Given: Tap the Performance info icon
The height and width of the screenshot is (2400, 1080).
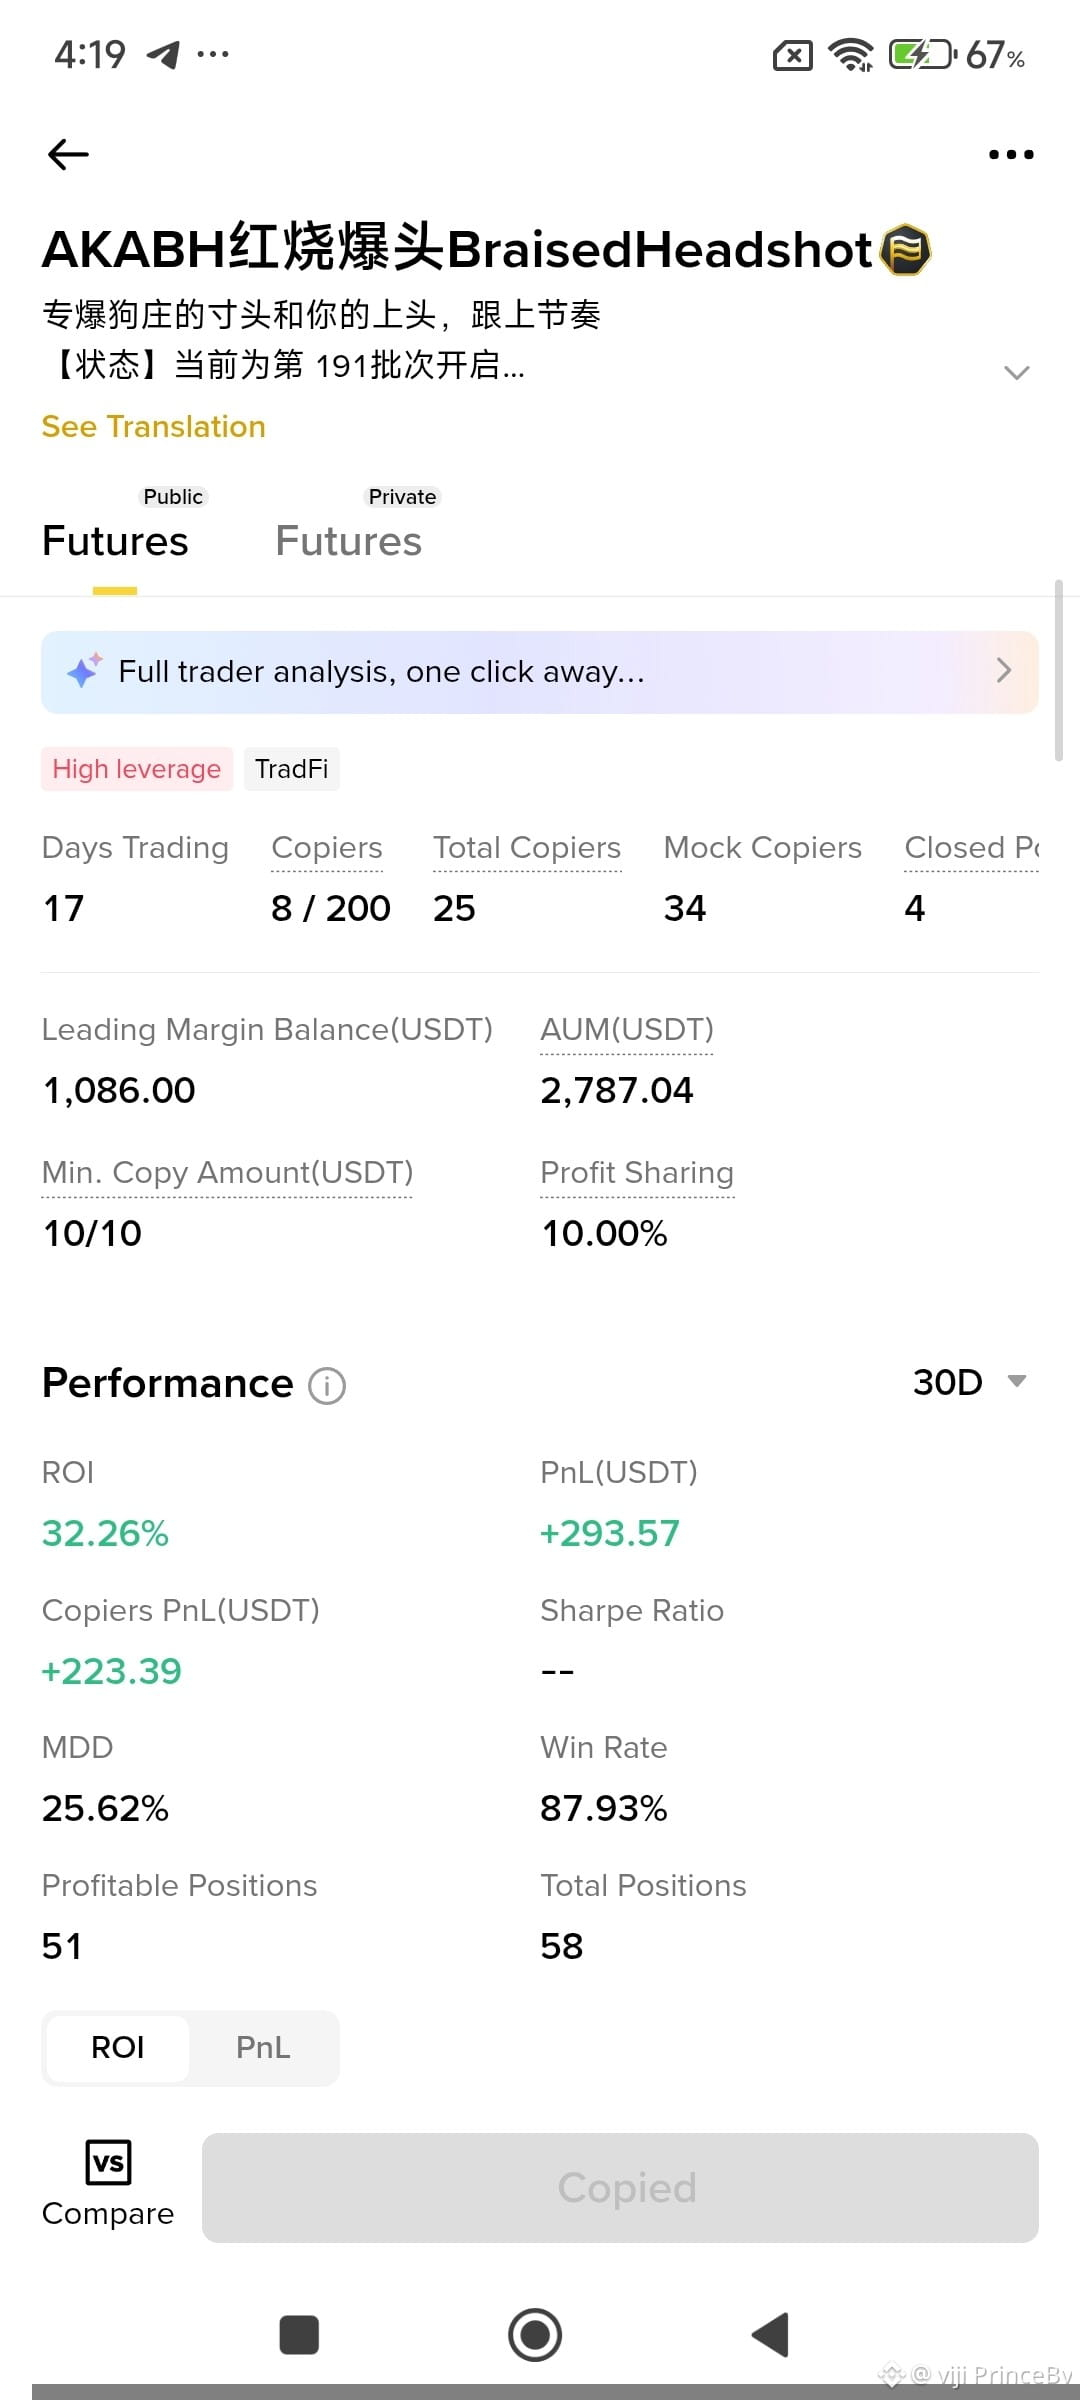Looking at the screenshot, I should pos(327,1386).
